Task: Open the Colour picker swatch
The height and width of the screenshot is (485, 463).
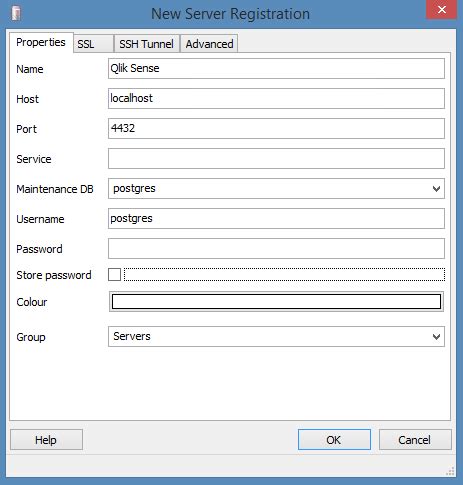Action: (x=276, y=302)
